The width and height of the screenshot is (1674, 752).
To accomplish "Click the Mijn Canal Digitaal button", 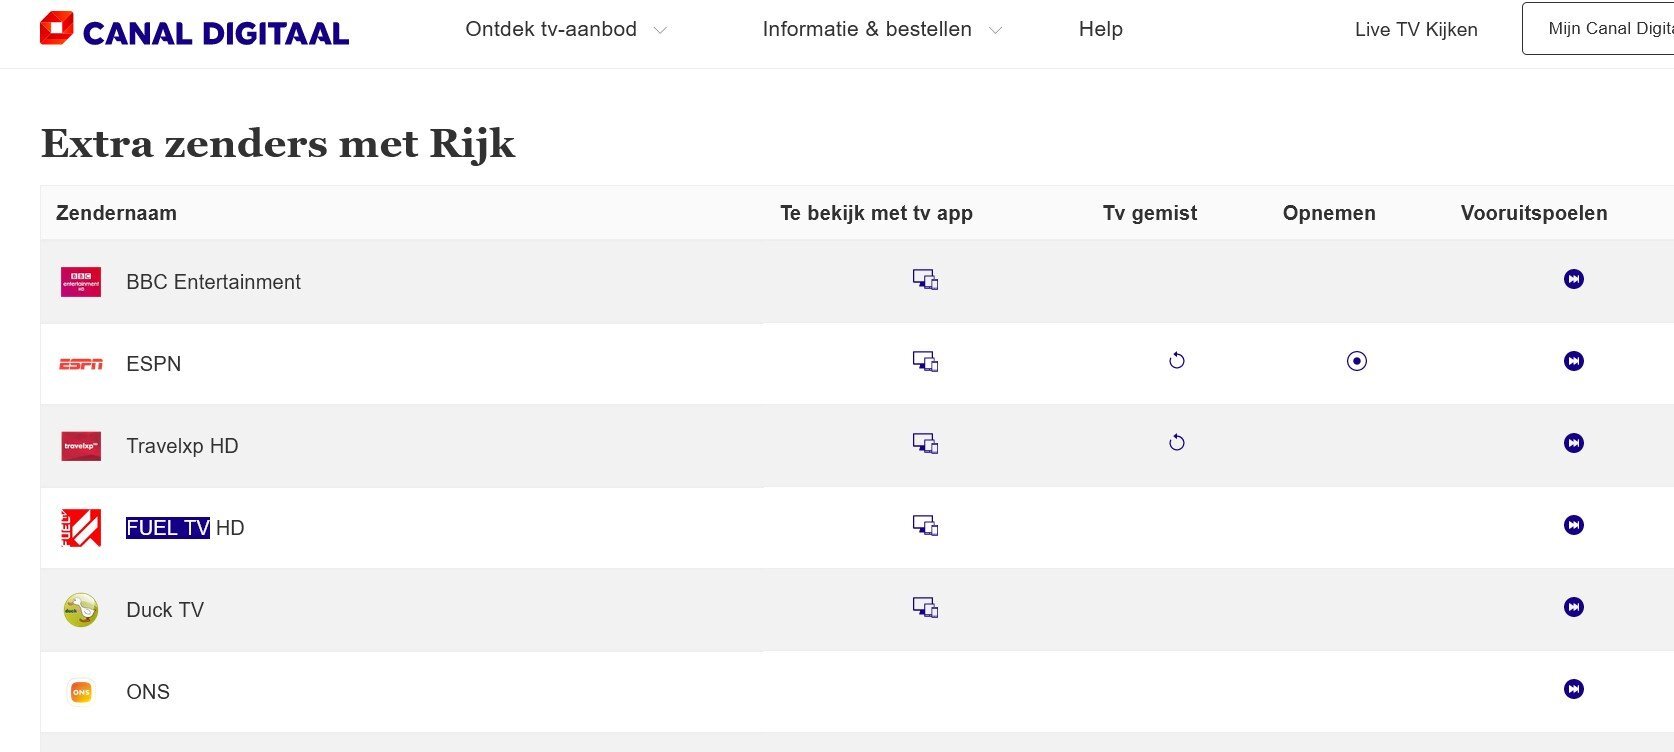I will (1598, 29).
